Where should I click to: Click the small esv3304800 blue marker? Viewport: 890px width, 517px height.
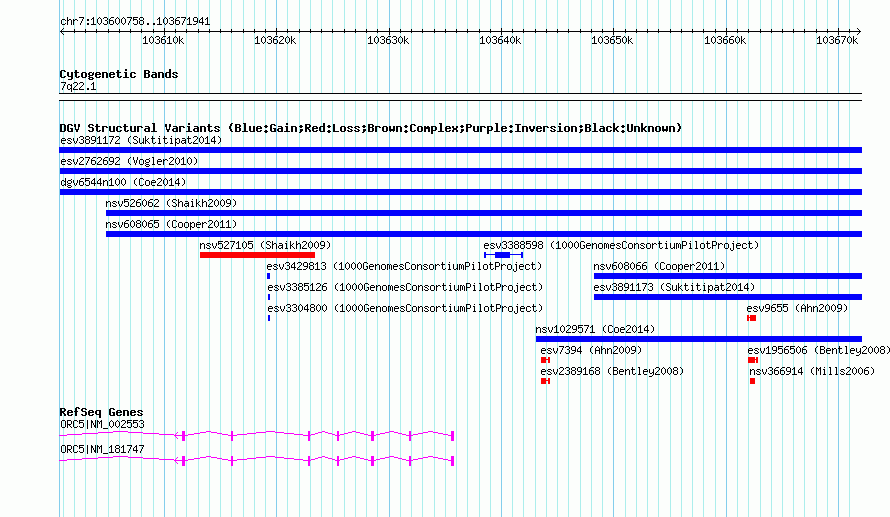(x=269, y=318)
